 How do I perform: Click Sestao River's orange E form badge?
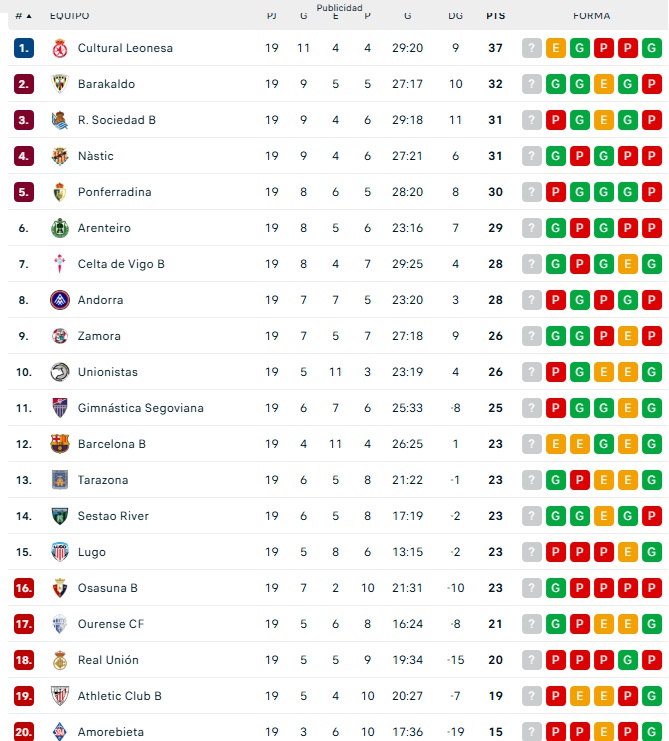(604, 516)
